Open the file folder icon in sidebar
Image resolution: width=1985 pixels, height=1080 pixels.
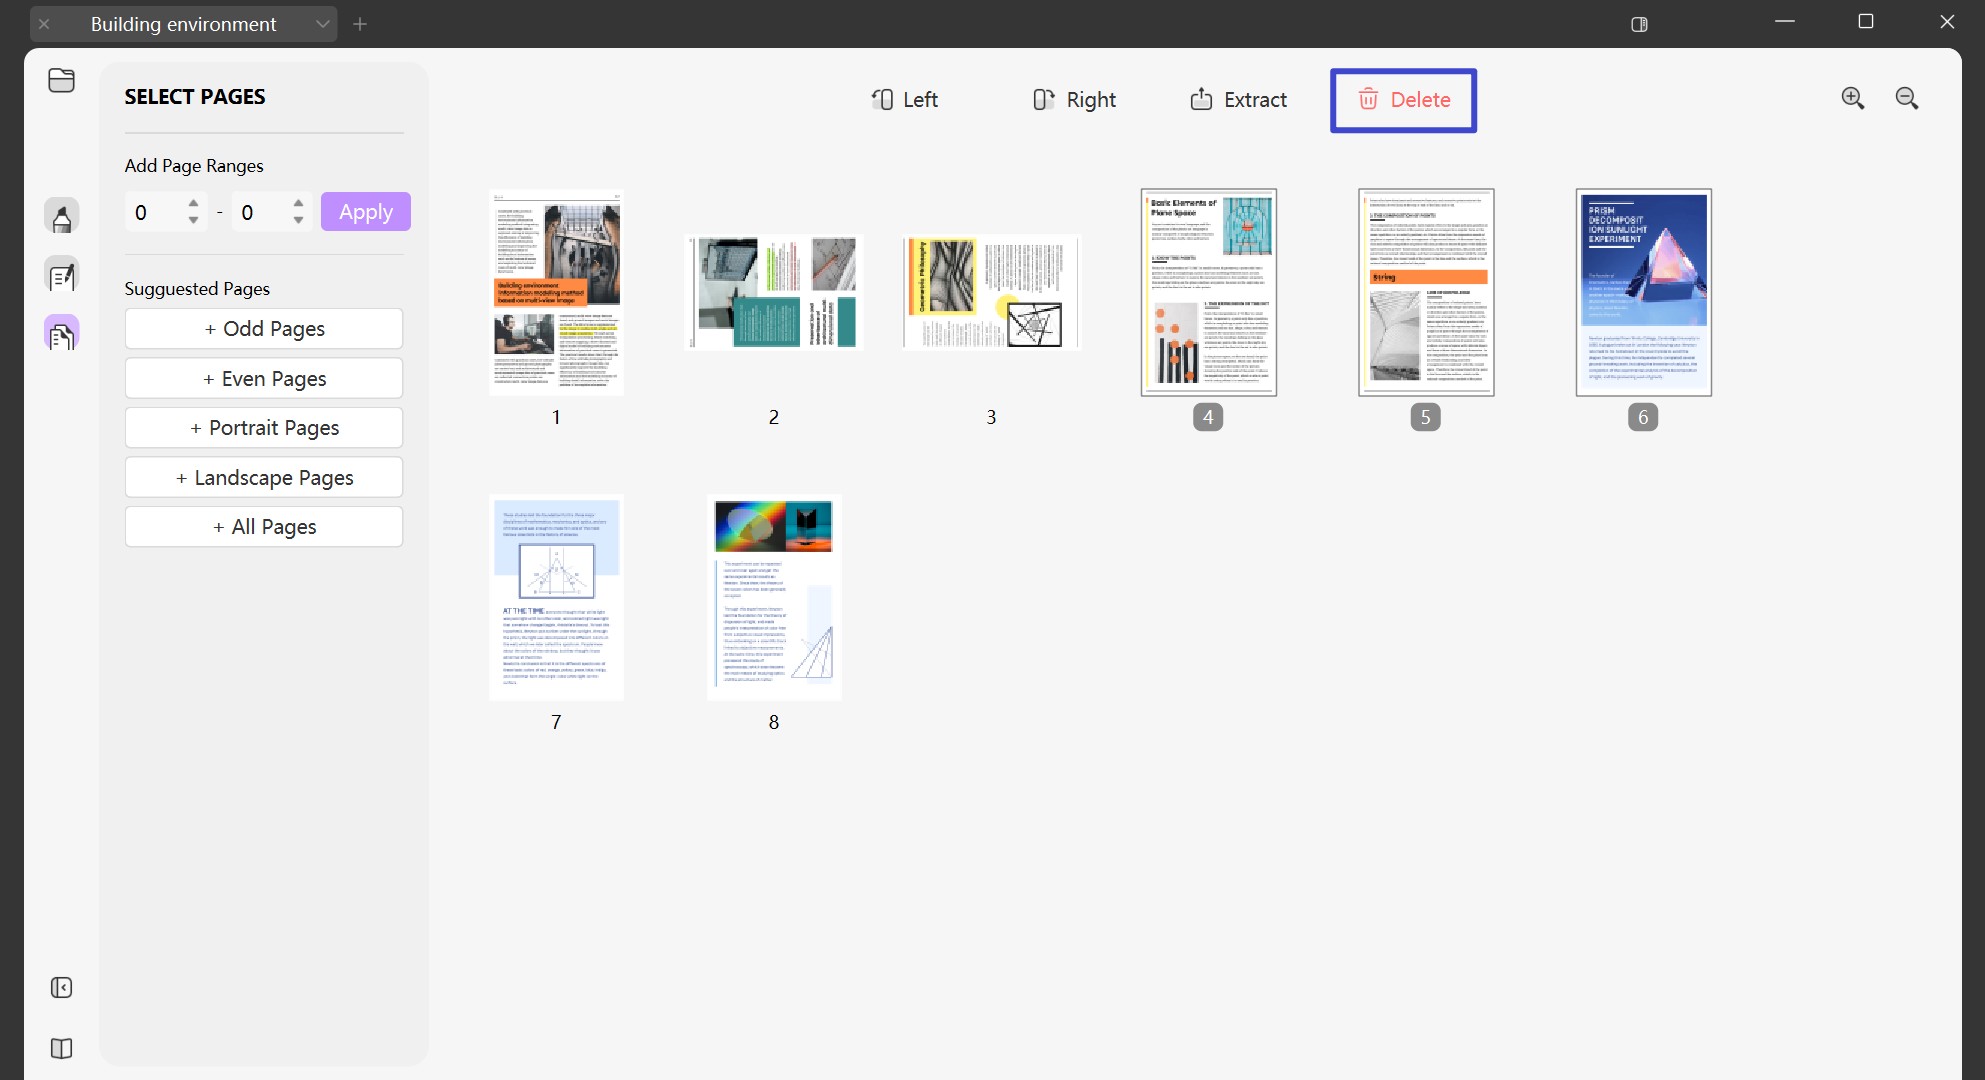pos(61,80)
